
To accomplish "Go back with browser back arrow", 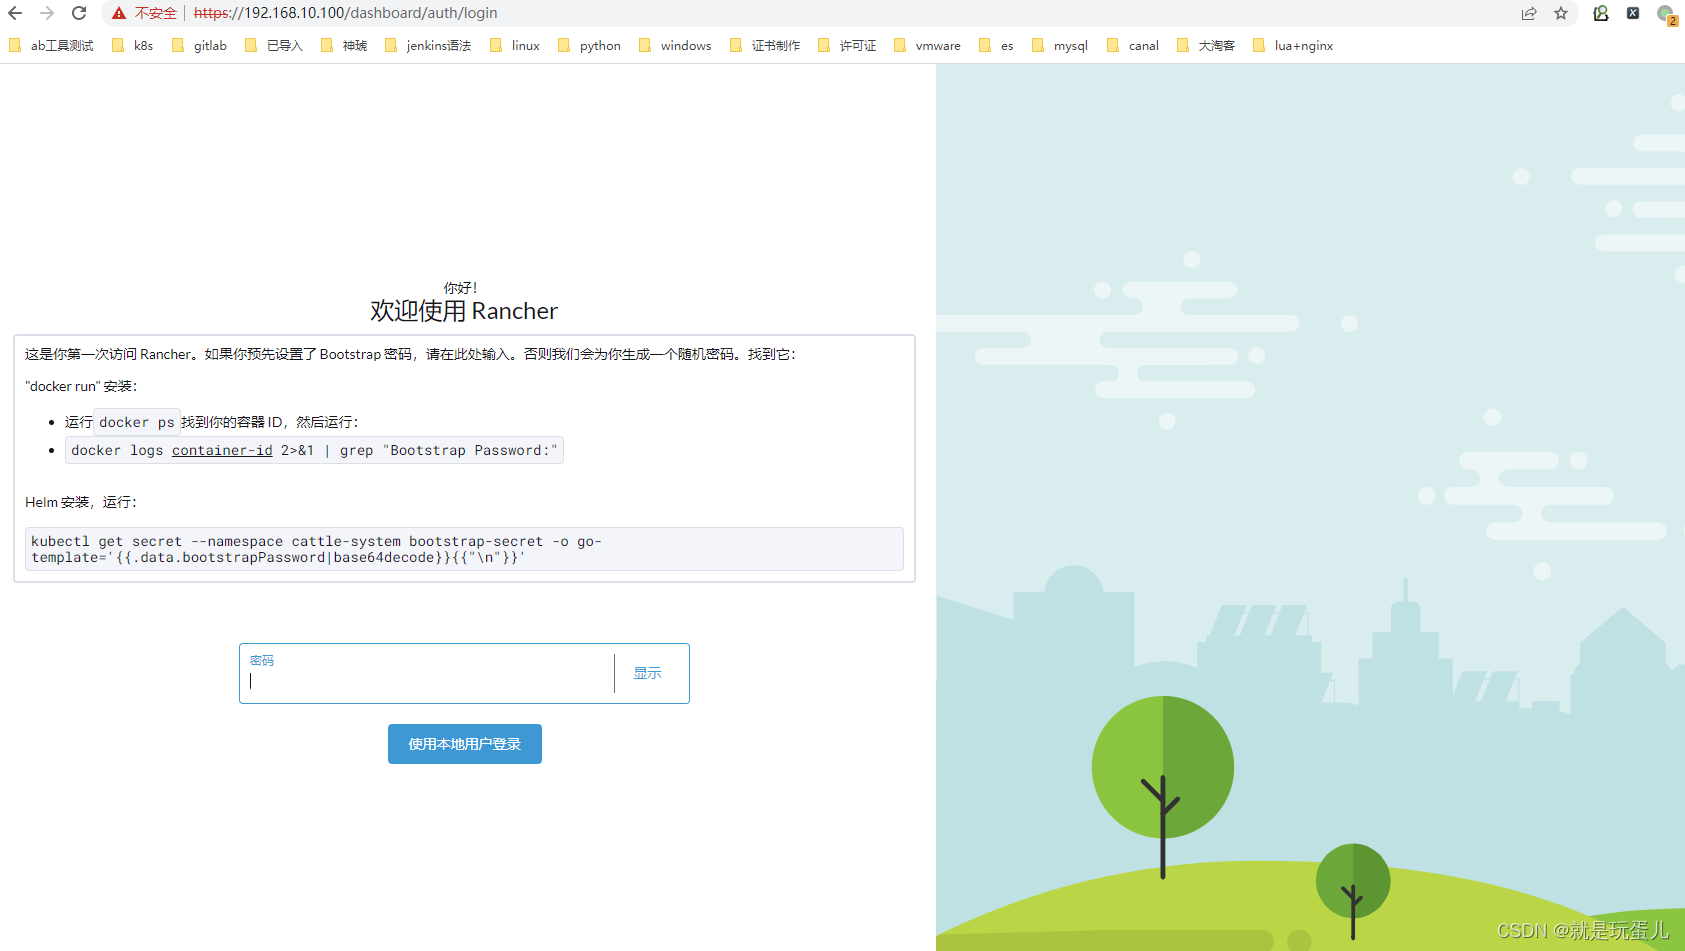I will (x=15, y=13).
